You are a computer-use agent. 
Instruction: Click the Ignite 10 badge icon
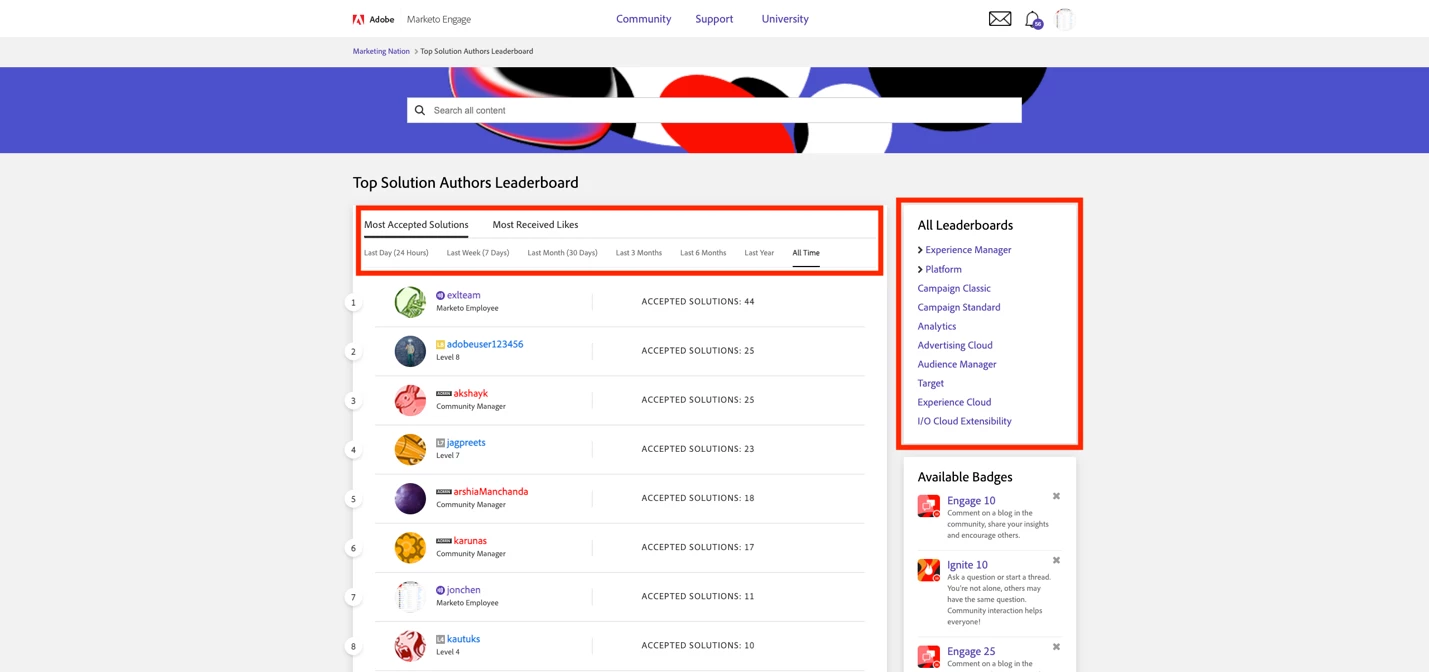929,570
